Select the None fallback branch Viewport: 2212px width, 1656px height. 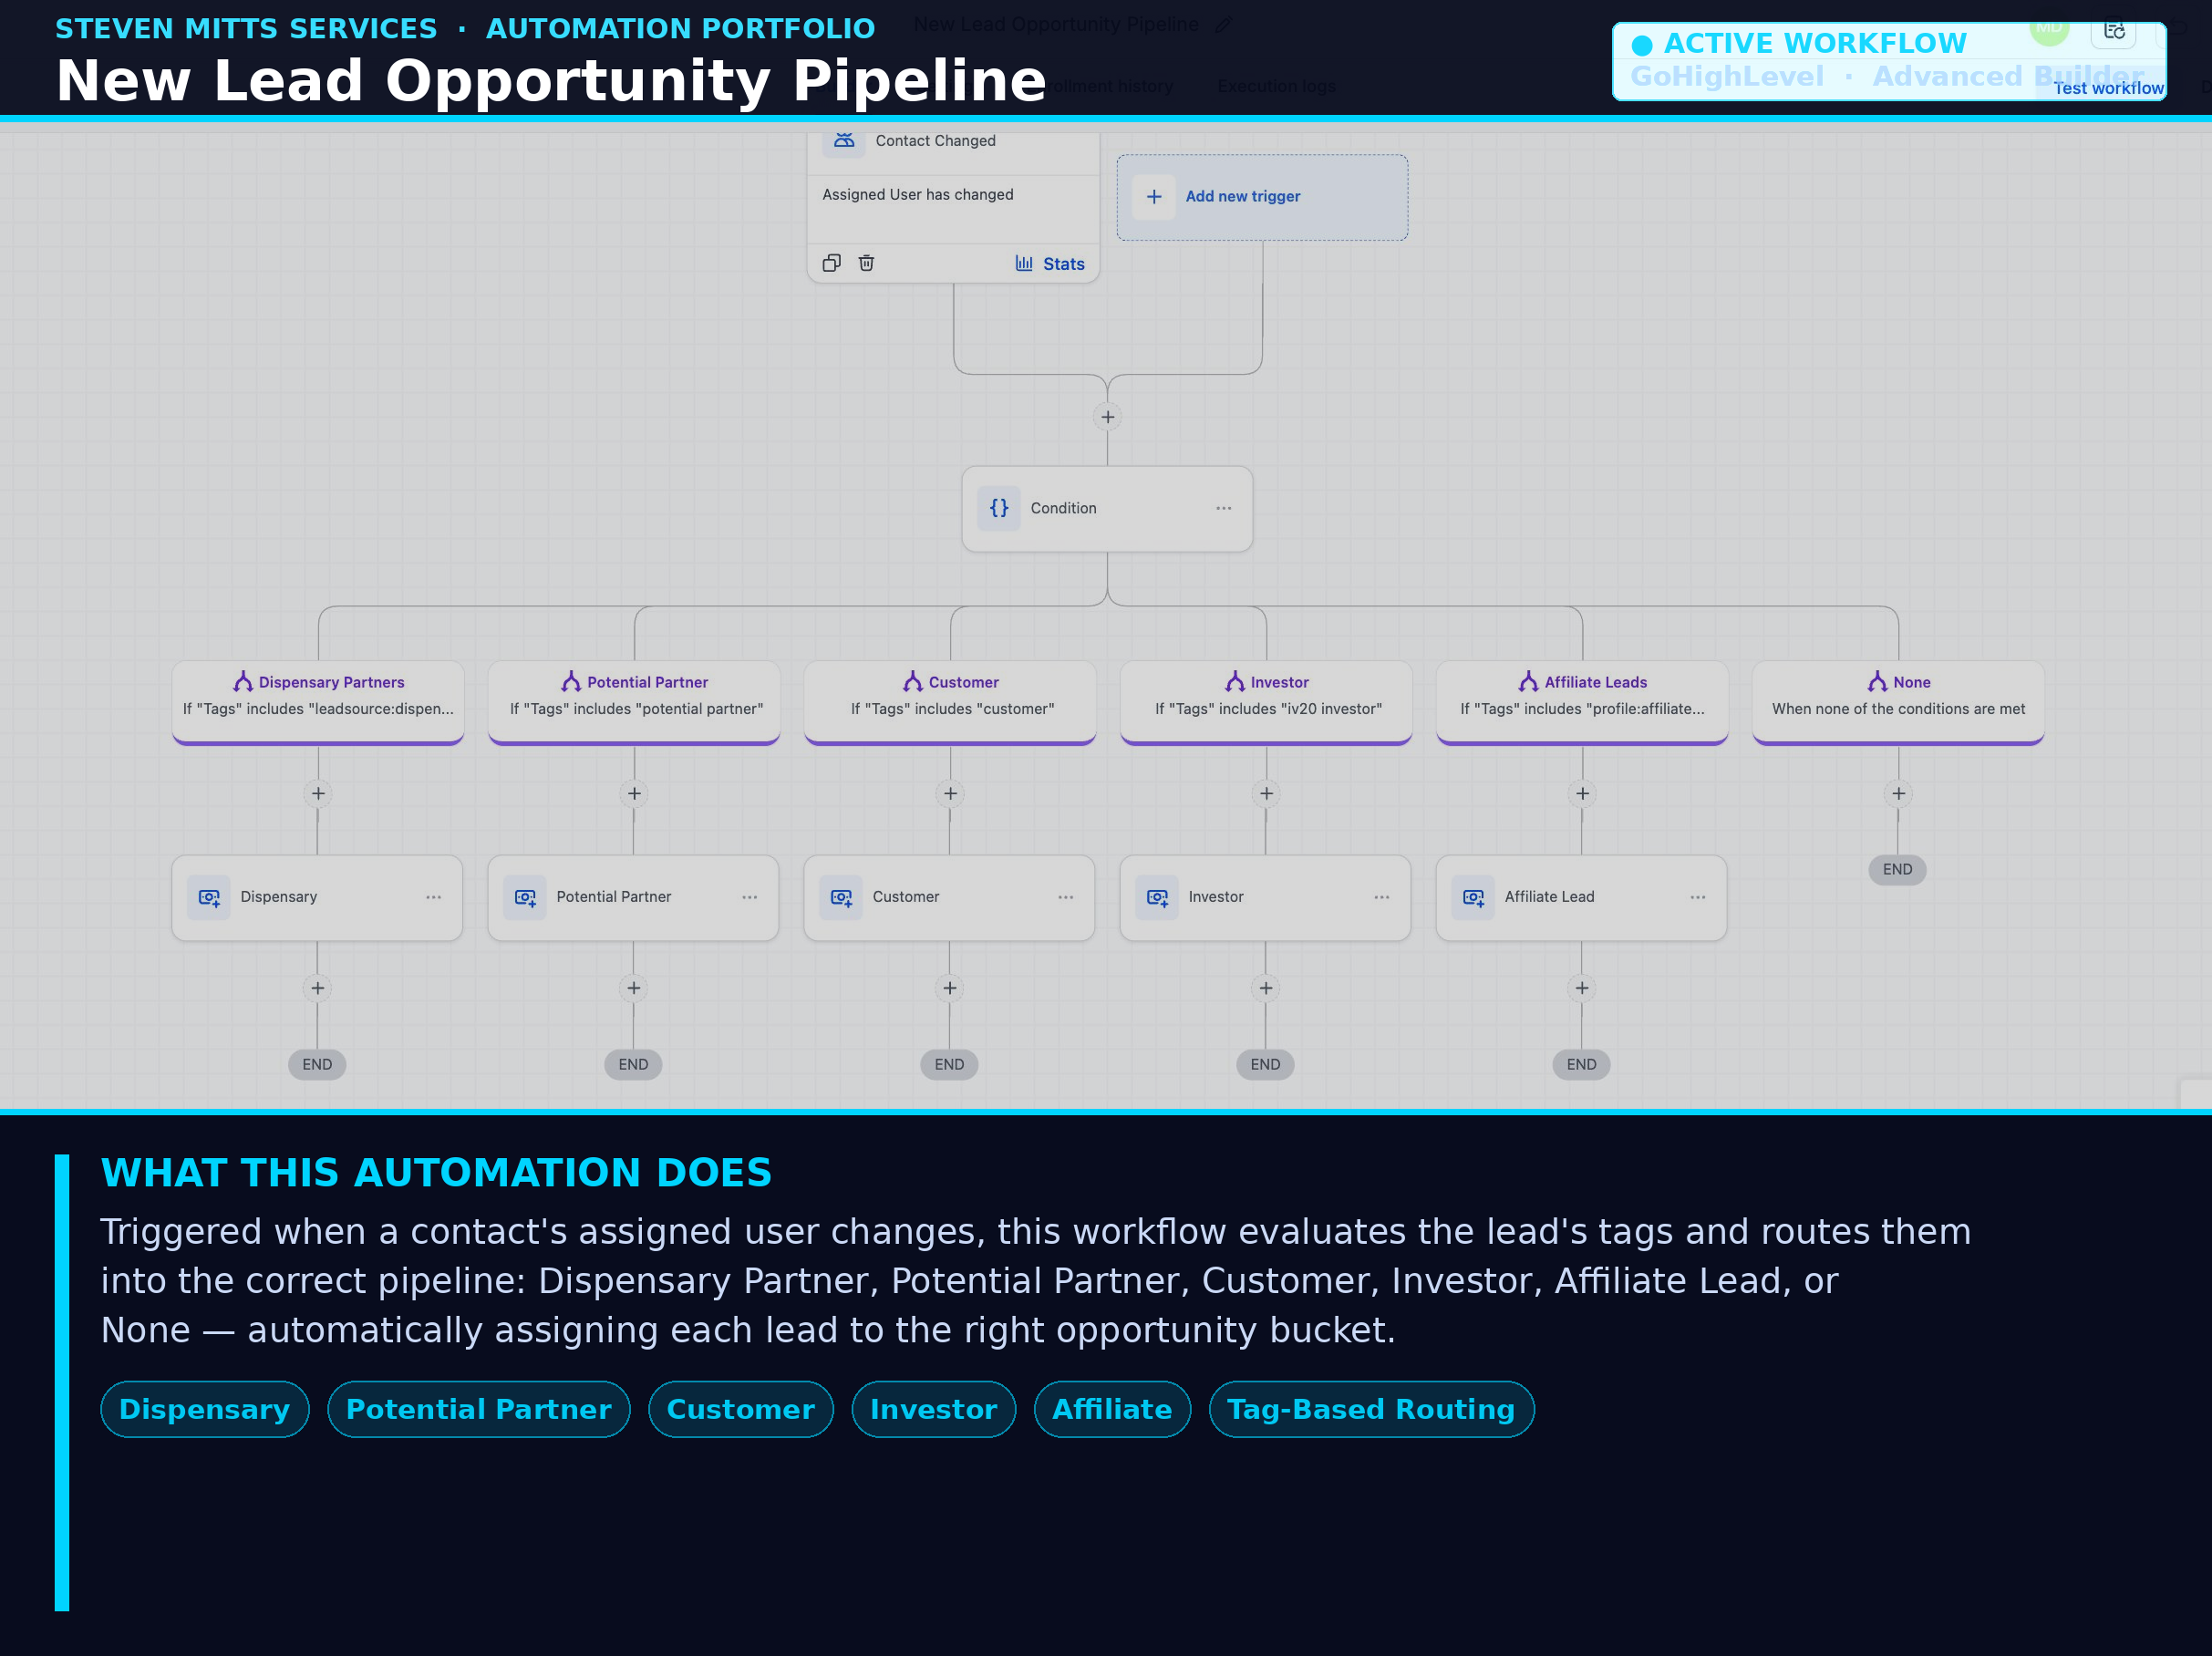(1898, 702)
